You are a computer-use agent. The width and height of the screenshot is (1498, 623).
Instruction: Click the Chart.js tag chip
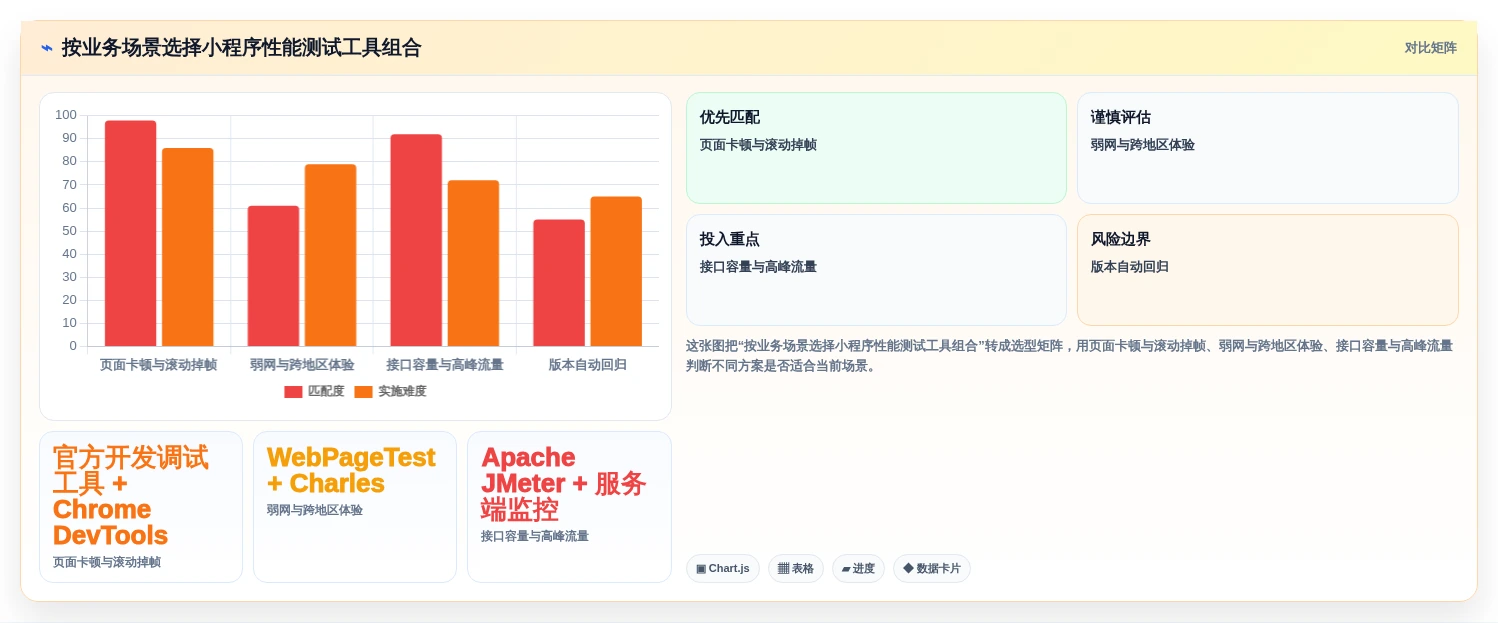click(723, 569)
